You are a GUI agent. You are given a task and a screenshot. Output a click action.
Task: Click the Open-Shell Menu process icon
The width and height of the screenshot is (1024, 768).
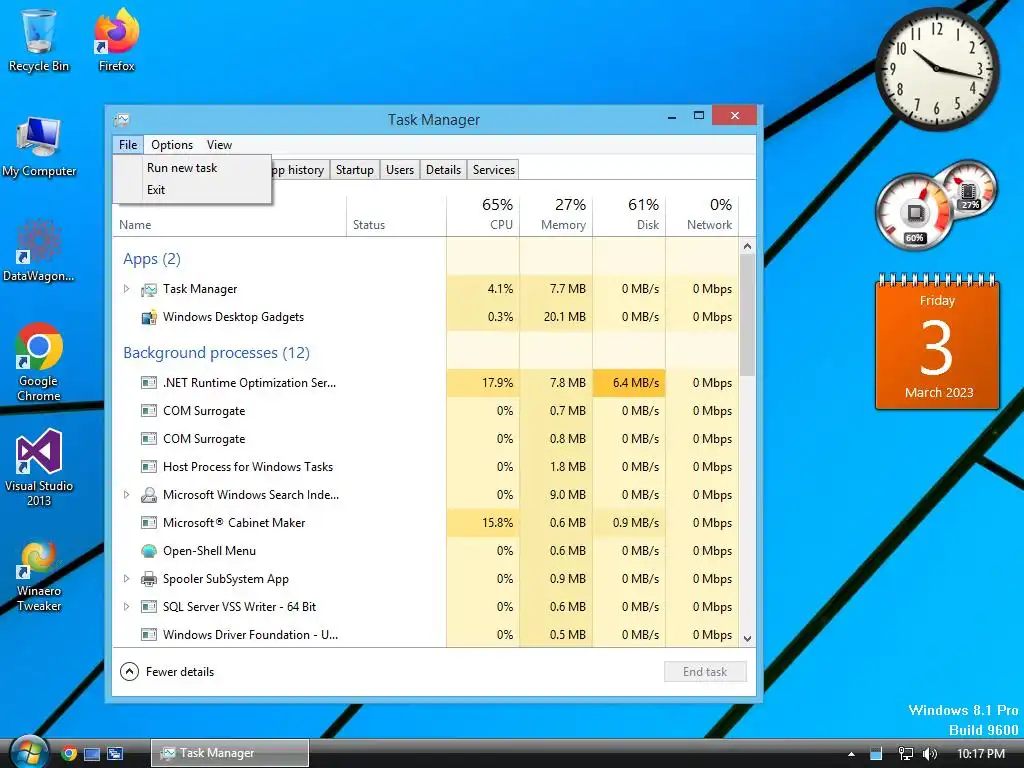click(149, 551)
